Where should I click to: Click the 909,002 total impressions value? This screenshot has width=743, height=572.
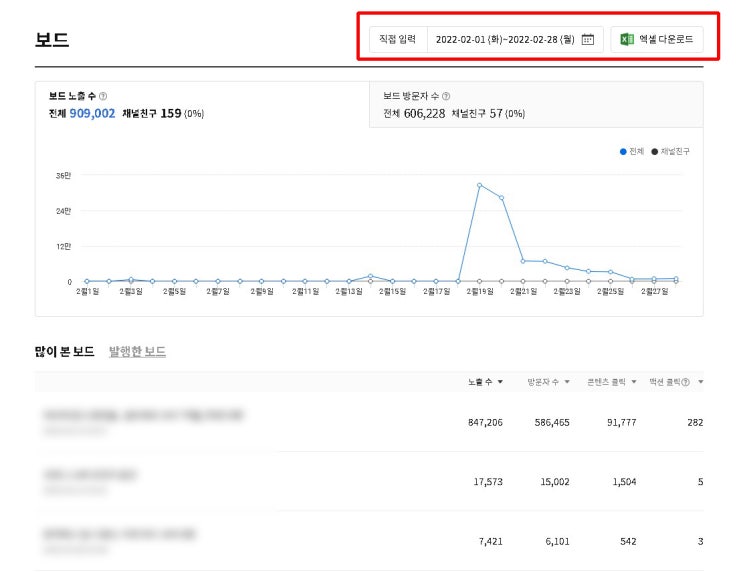92,114
